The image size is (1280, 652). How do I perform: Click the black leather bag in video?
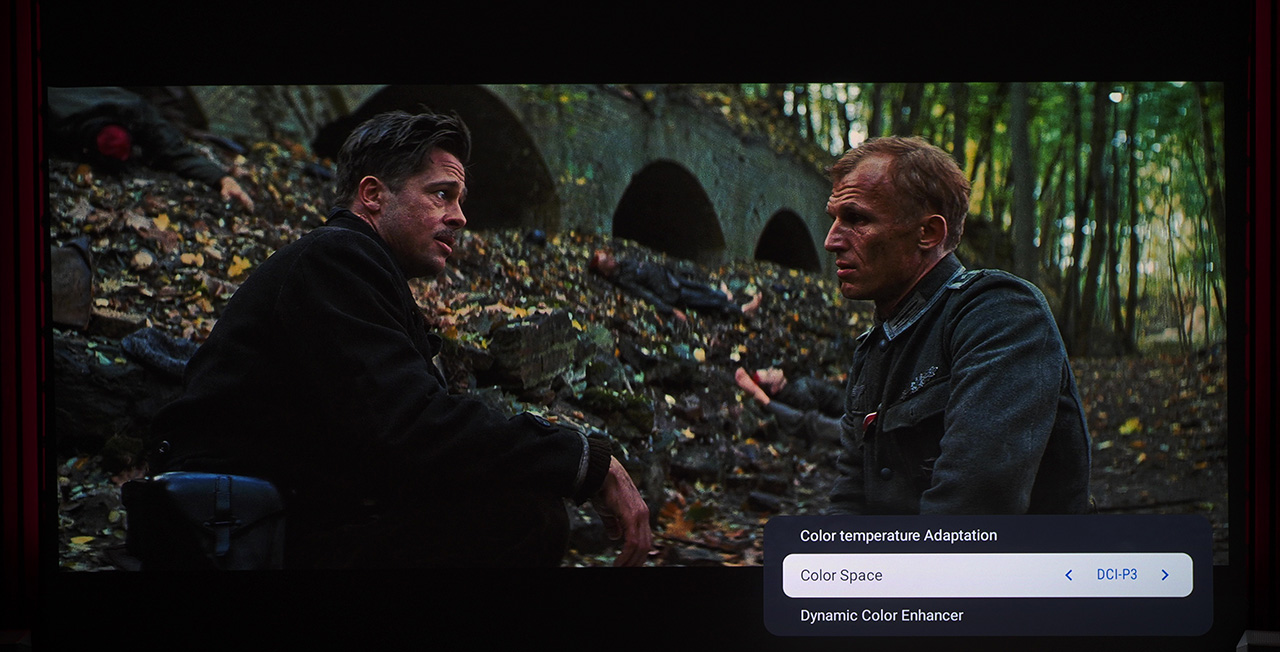point(203,519)
